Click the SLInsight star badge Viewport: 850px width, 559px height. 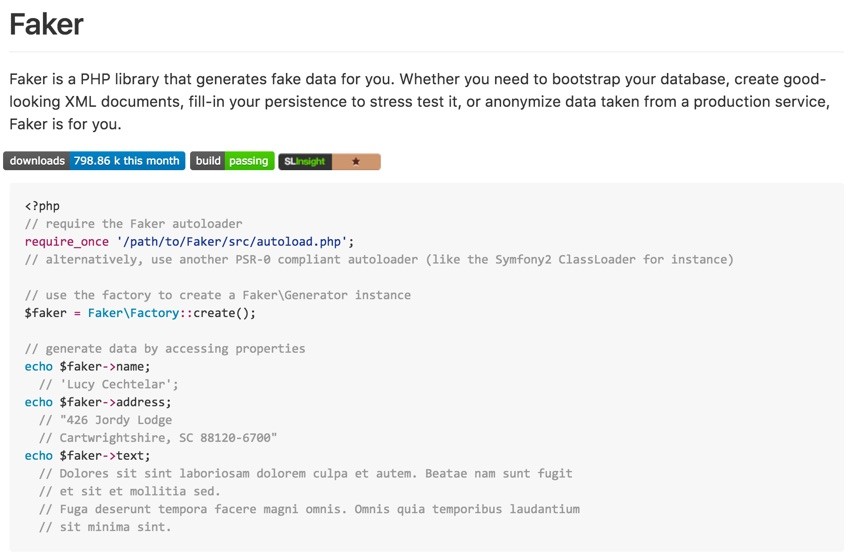[330, 162]
